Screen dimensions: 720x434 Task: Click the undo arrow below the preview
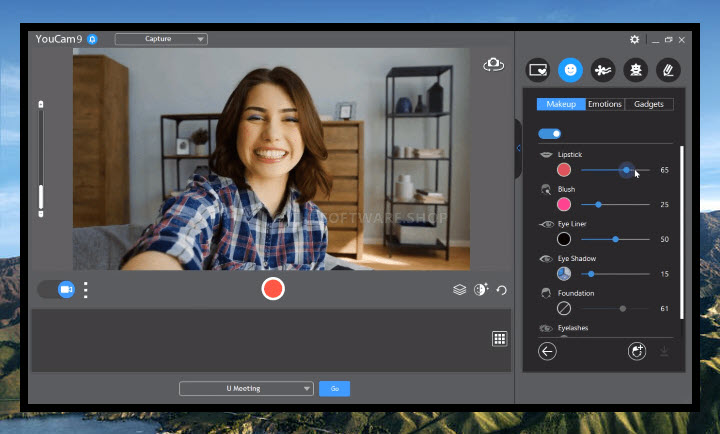tap(501, 290)
